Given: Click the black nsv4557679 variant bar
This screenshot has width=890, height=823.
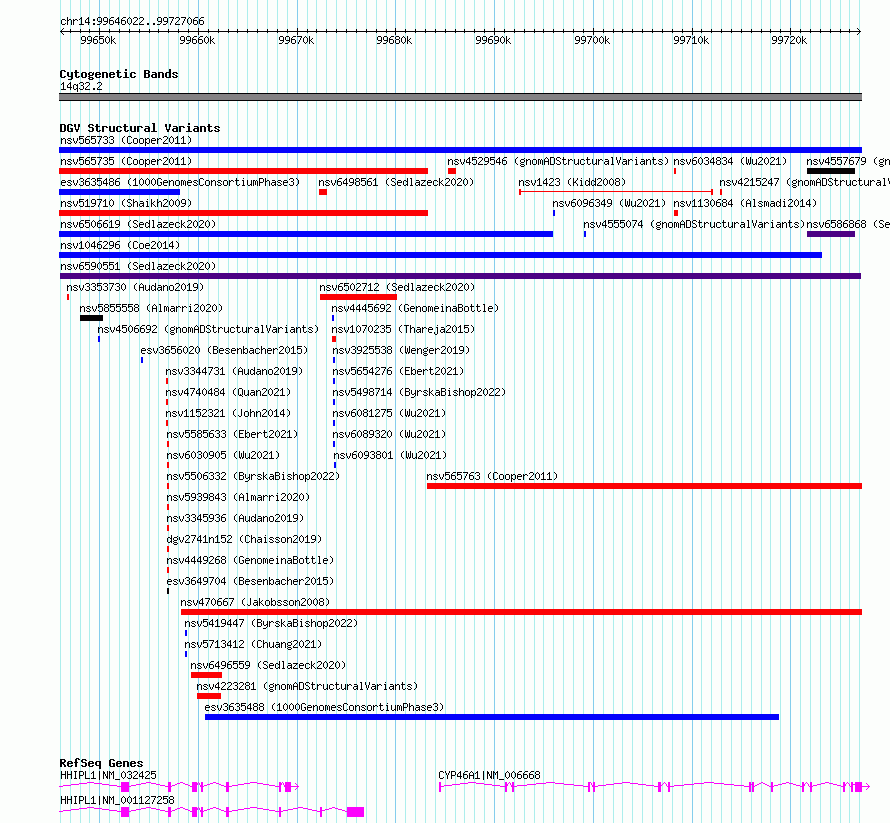Looking at the screenshot, I should [x=831, y=171].
